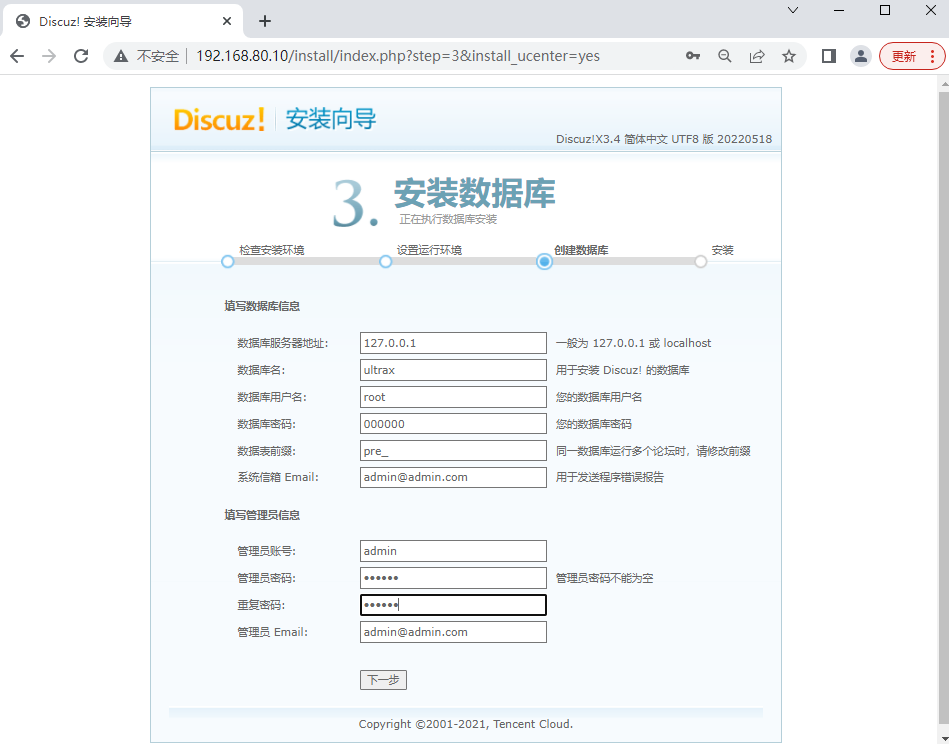Open the browser side panel
This screenshot has height=744, width=949.
pyautogui.click(x=829, y=56)
